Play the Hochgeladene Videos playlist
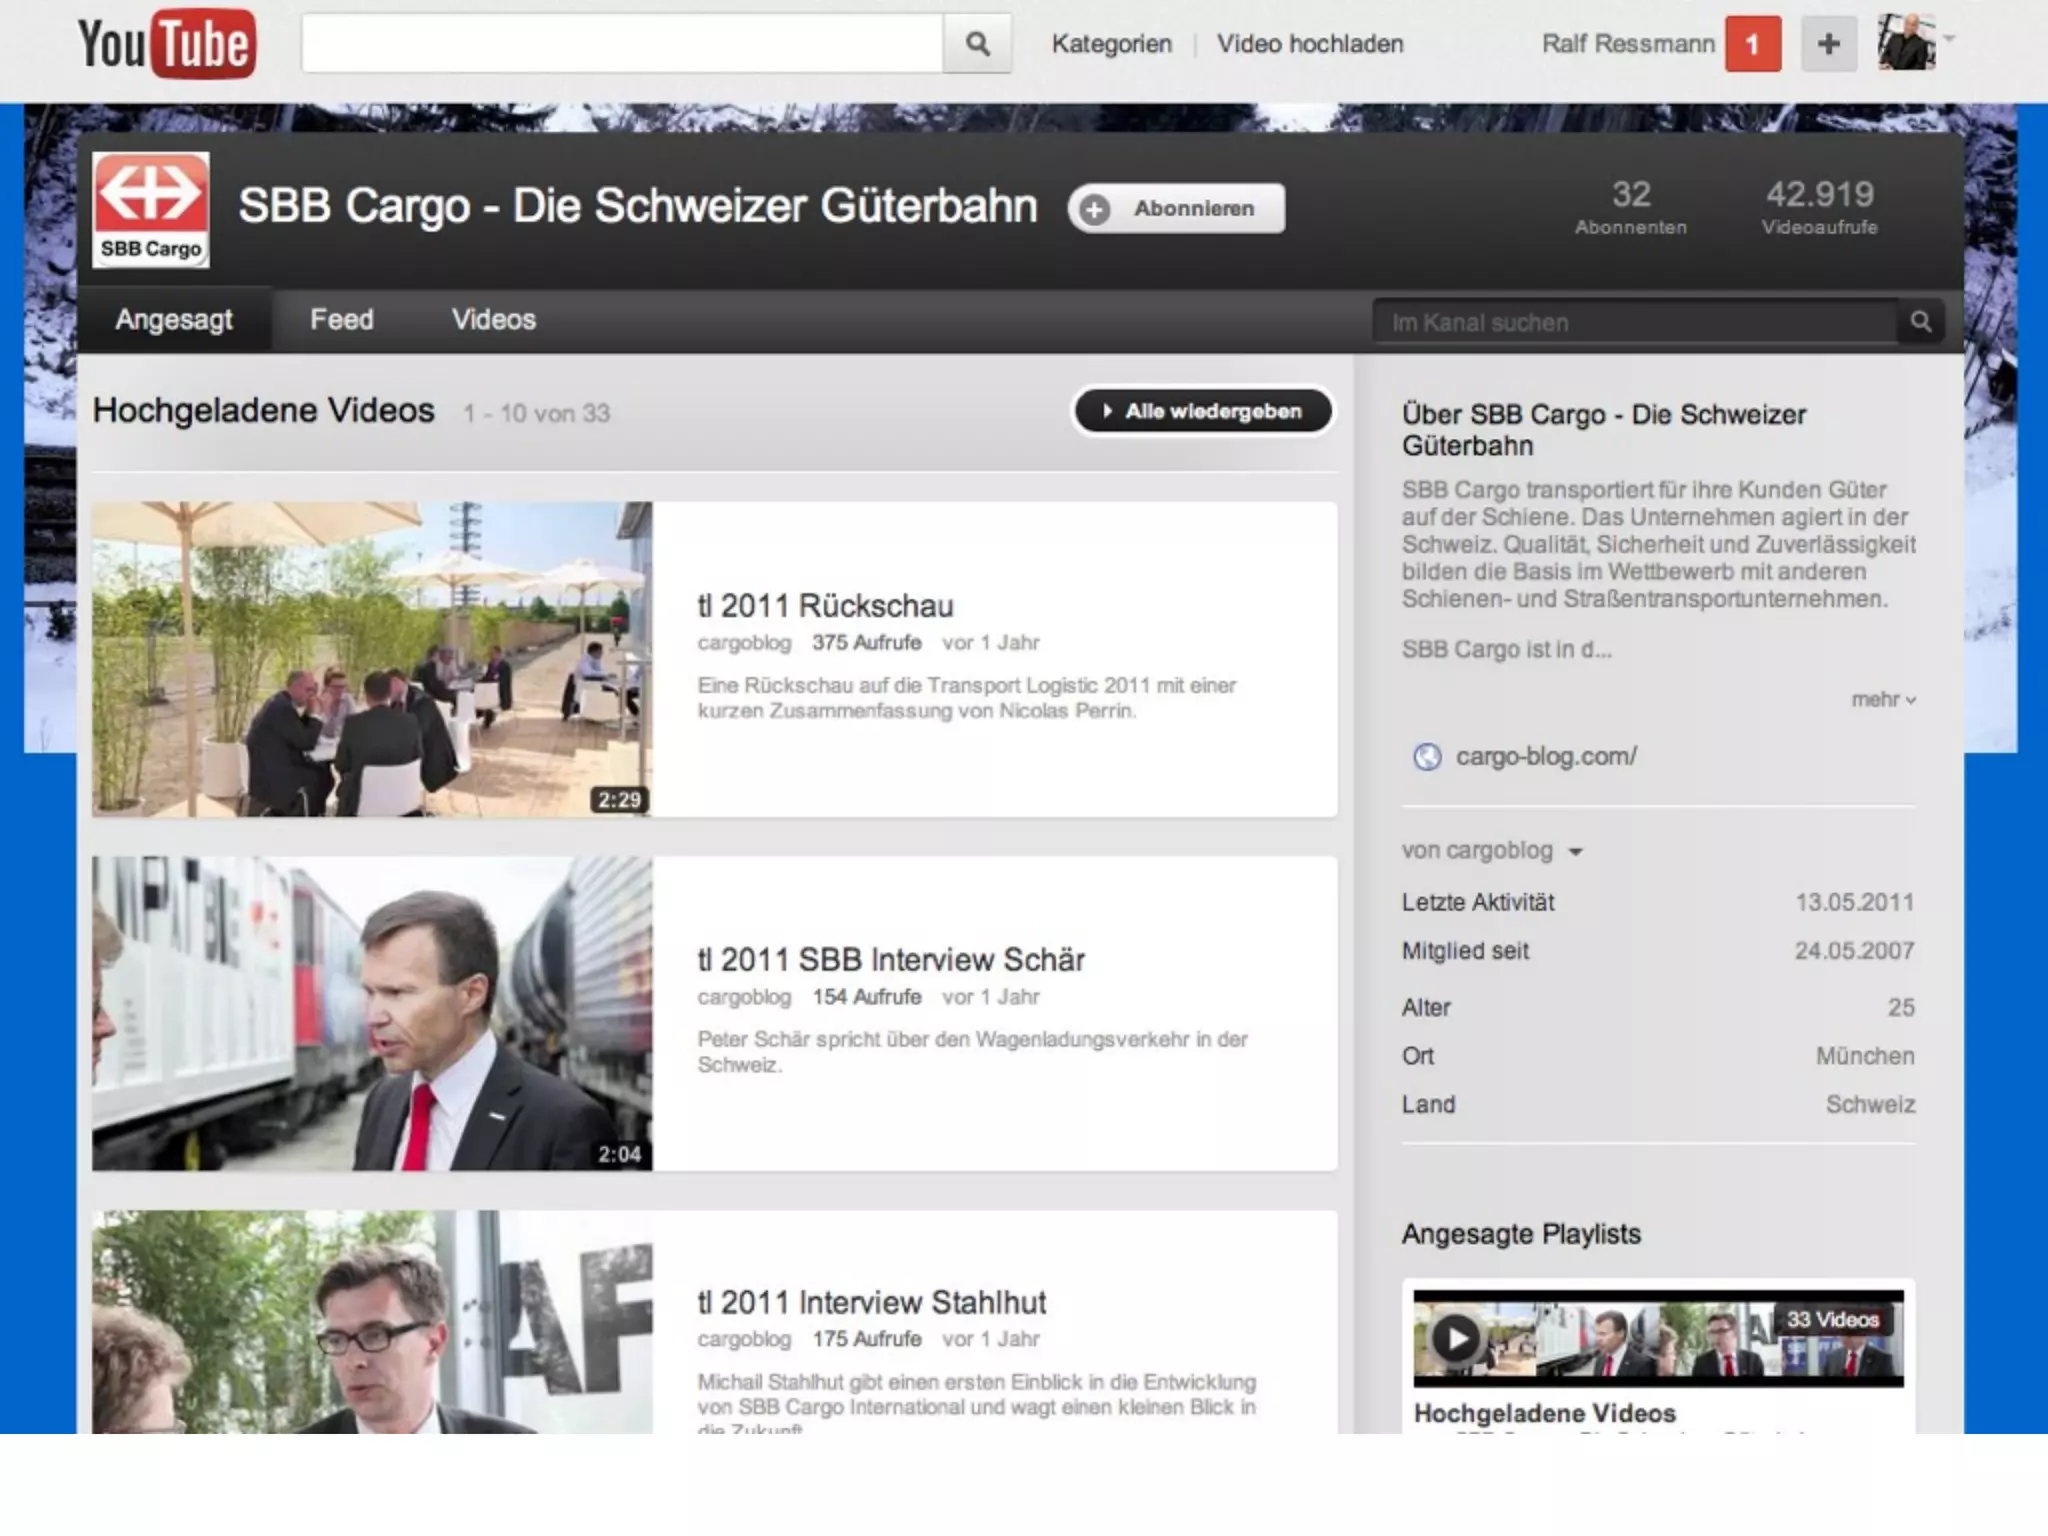The image size is (2048, 1536). [x=1456, y=1338]
